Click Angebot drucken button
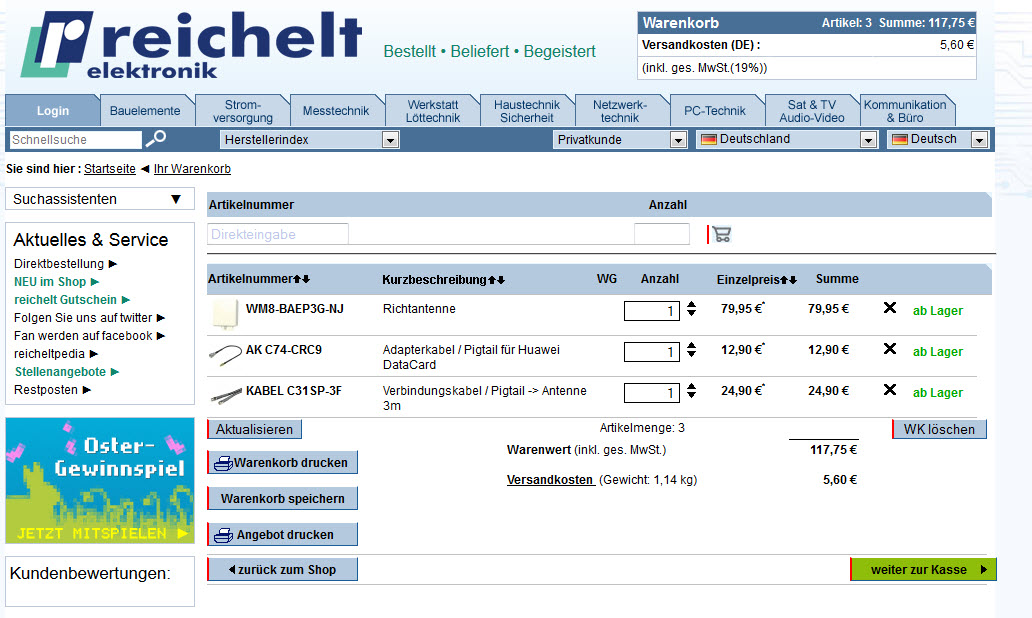The width and height of the screenshot is (1032, 618). click(x=282, y=535)
